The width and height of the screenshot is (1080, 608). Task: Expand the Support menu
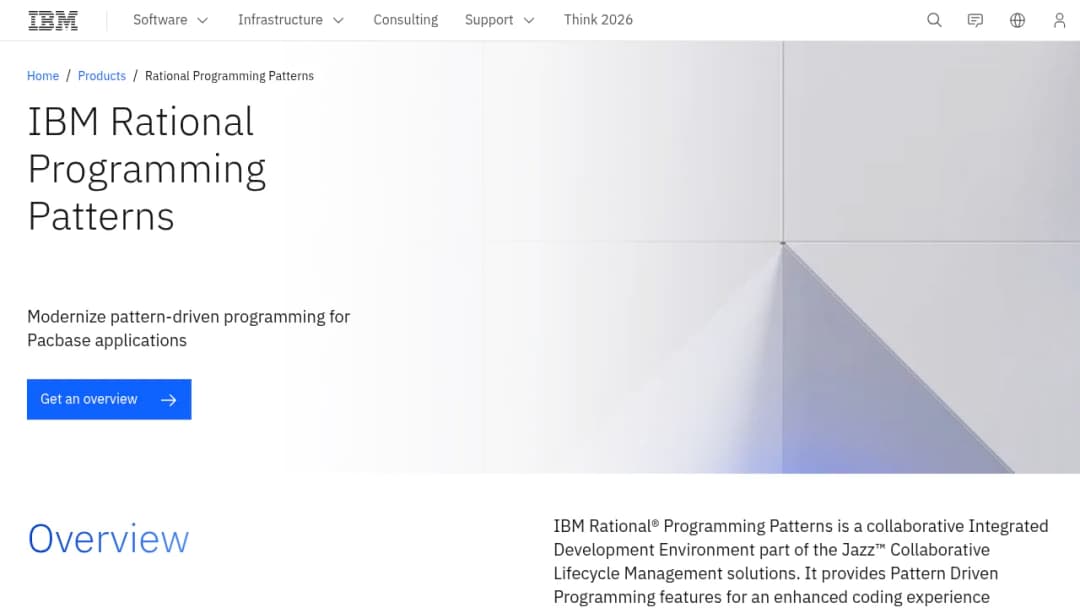click(x=499, y=20)
